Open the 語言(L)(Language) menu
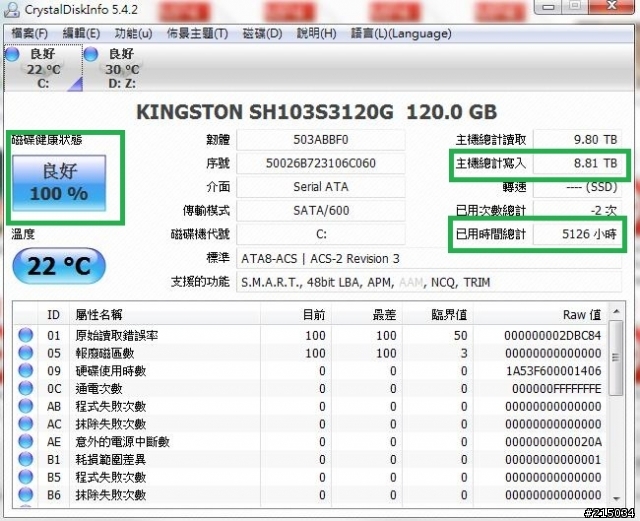Viewport: 640px width, 521px height. [x=401, y=33]
